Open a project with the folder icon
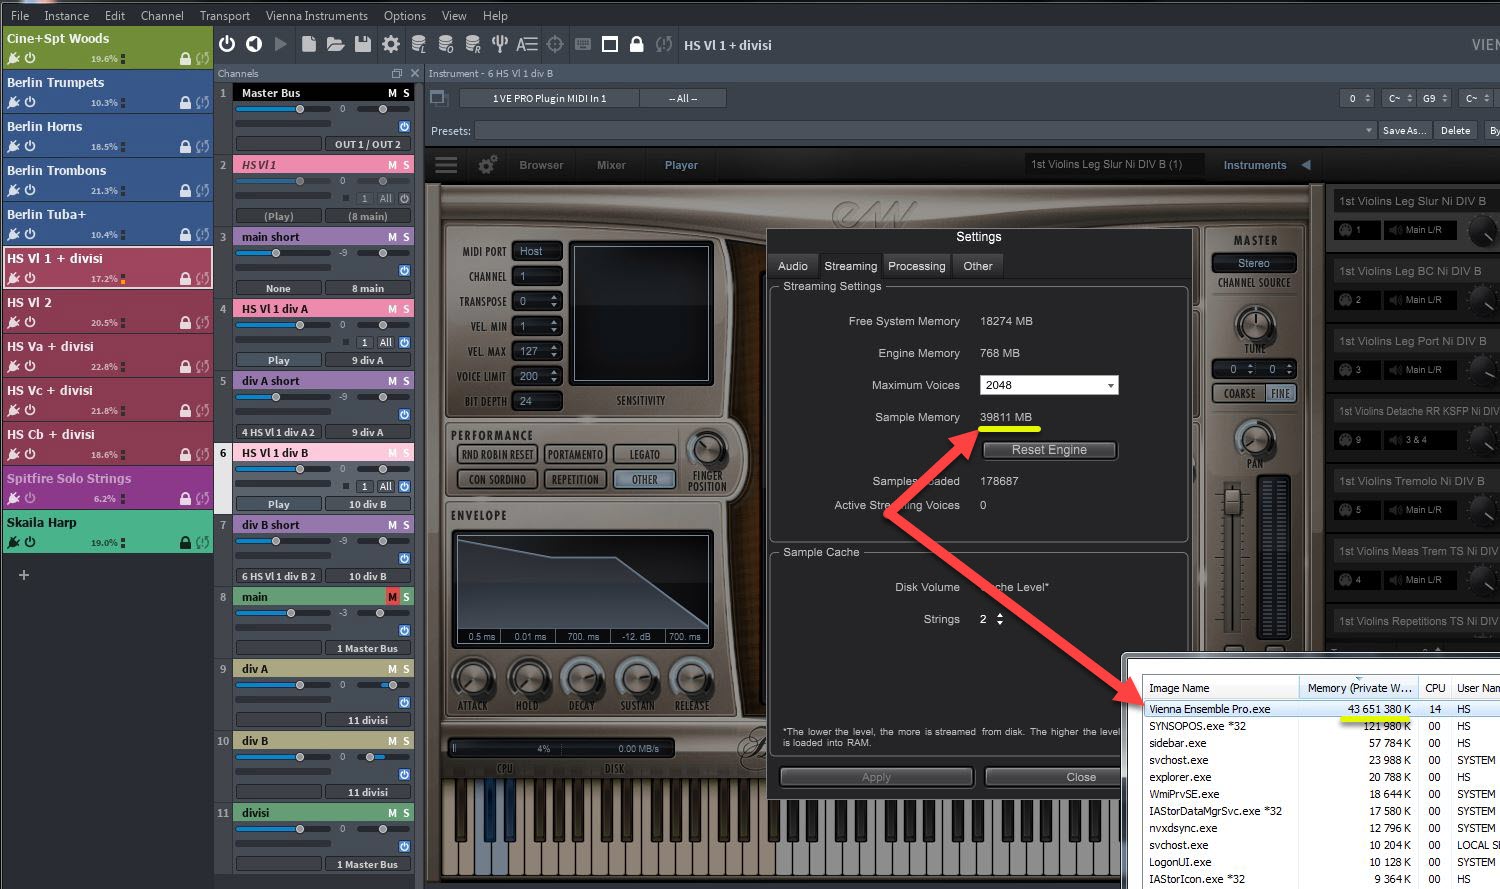 coord(335,44)
